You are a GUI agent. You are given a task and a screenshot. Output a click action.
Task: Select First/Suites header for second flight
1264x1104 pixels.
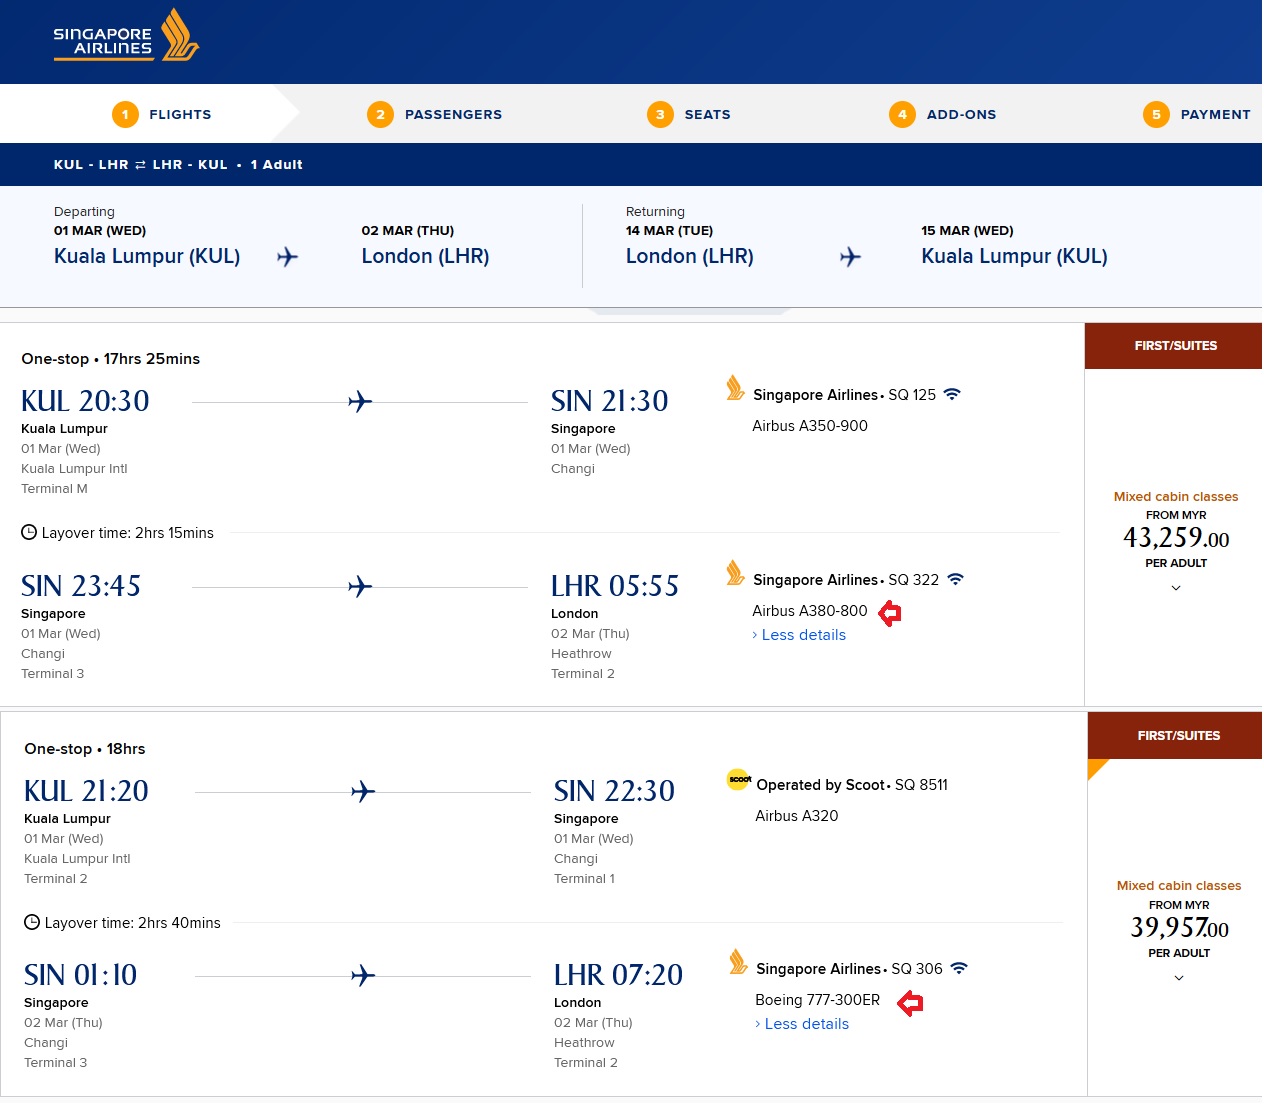(x=1178, y=736)
